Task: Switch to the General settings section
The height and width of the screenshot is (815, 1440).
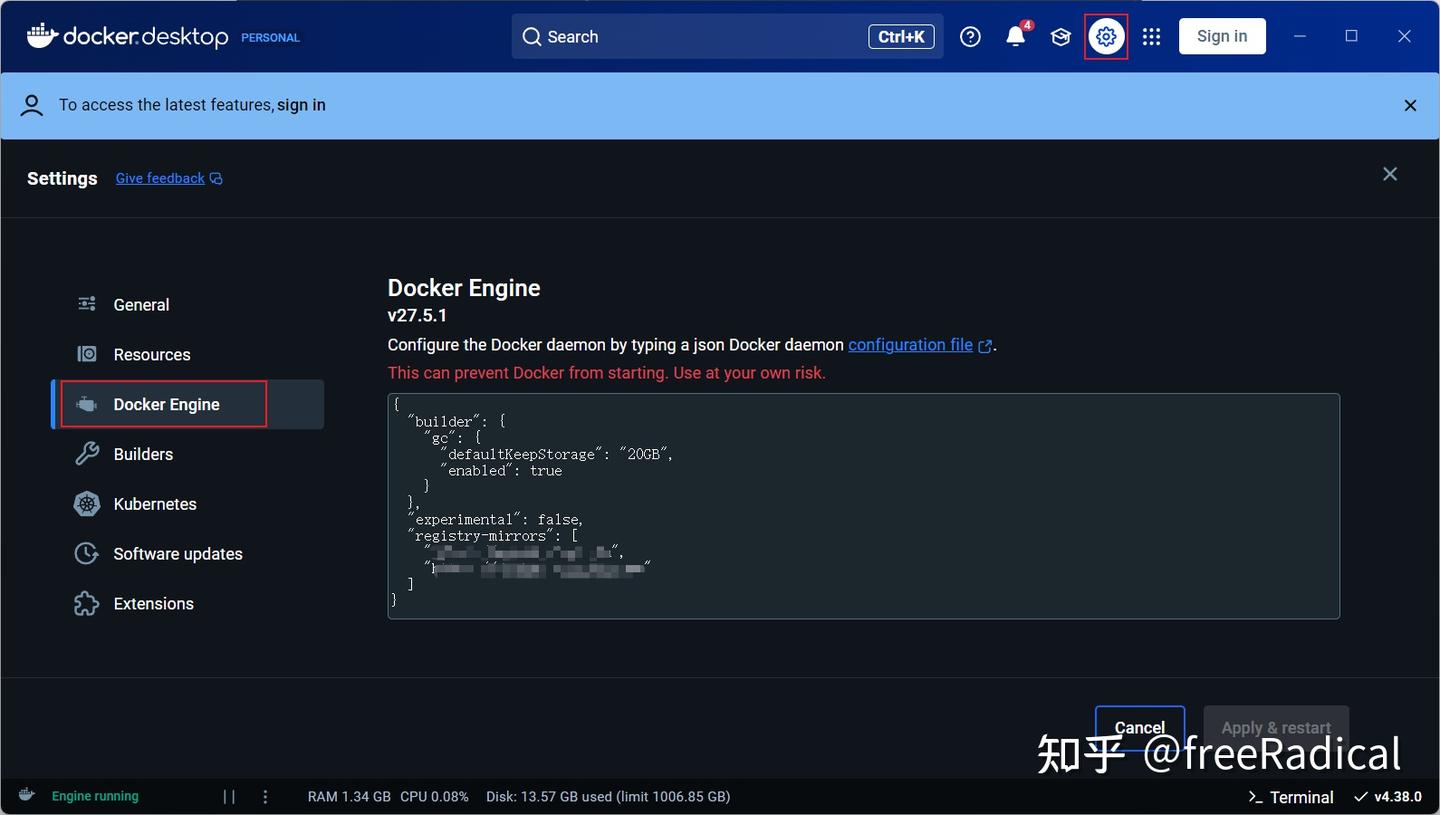Action: click(141, 304)
